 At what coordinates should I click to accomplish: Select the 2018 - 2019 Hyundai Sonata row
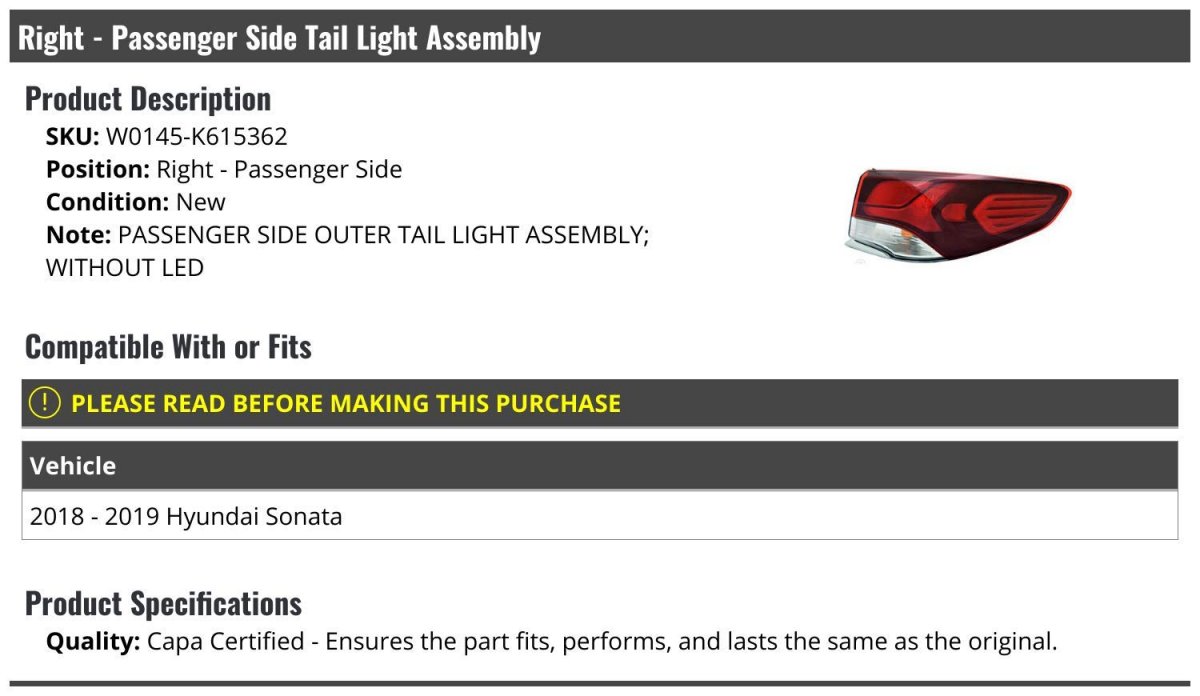(x=186, y=517)
